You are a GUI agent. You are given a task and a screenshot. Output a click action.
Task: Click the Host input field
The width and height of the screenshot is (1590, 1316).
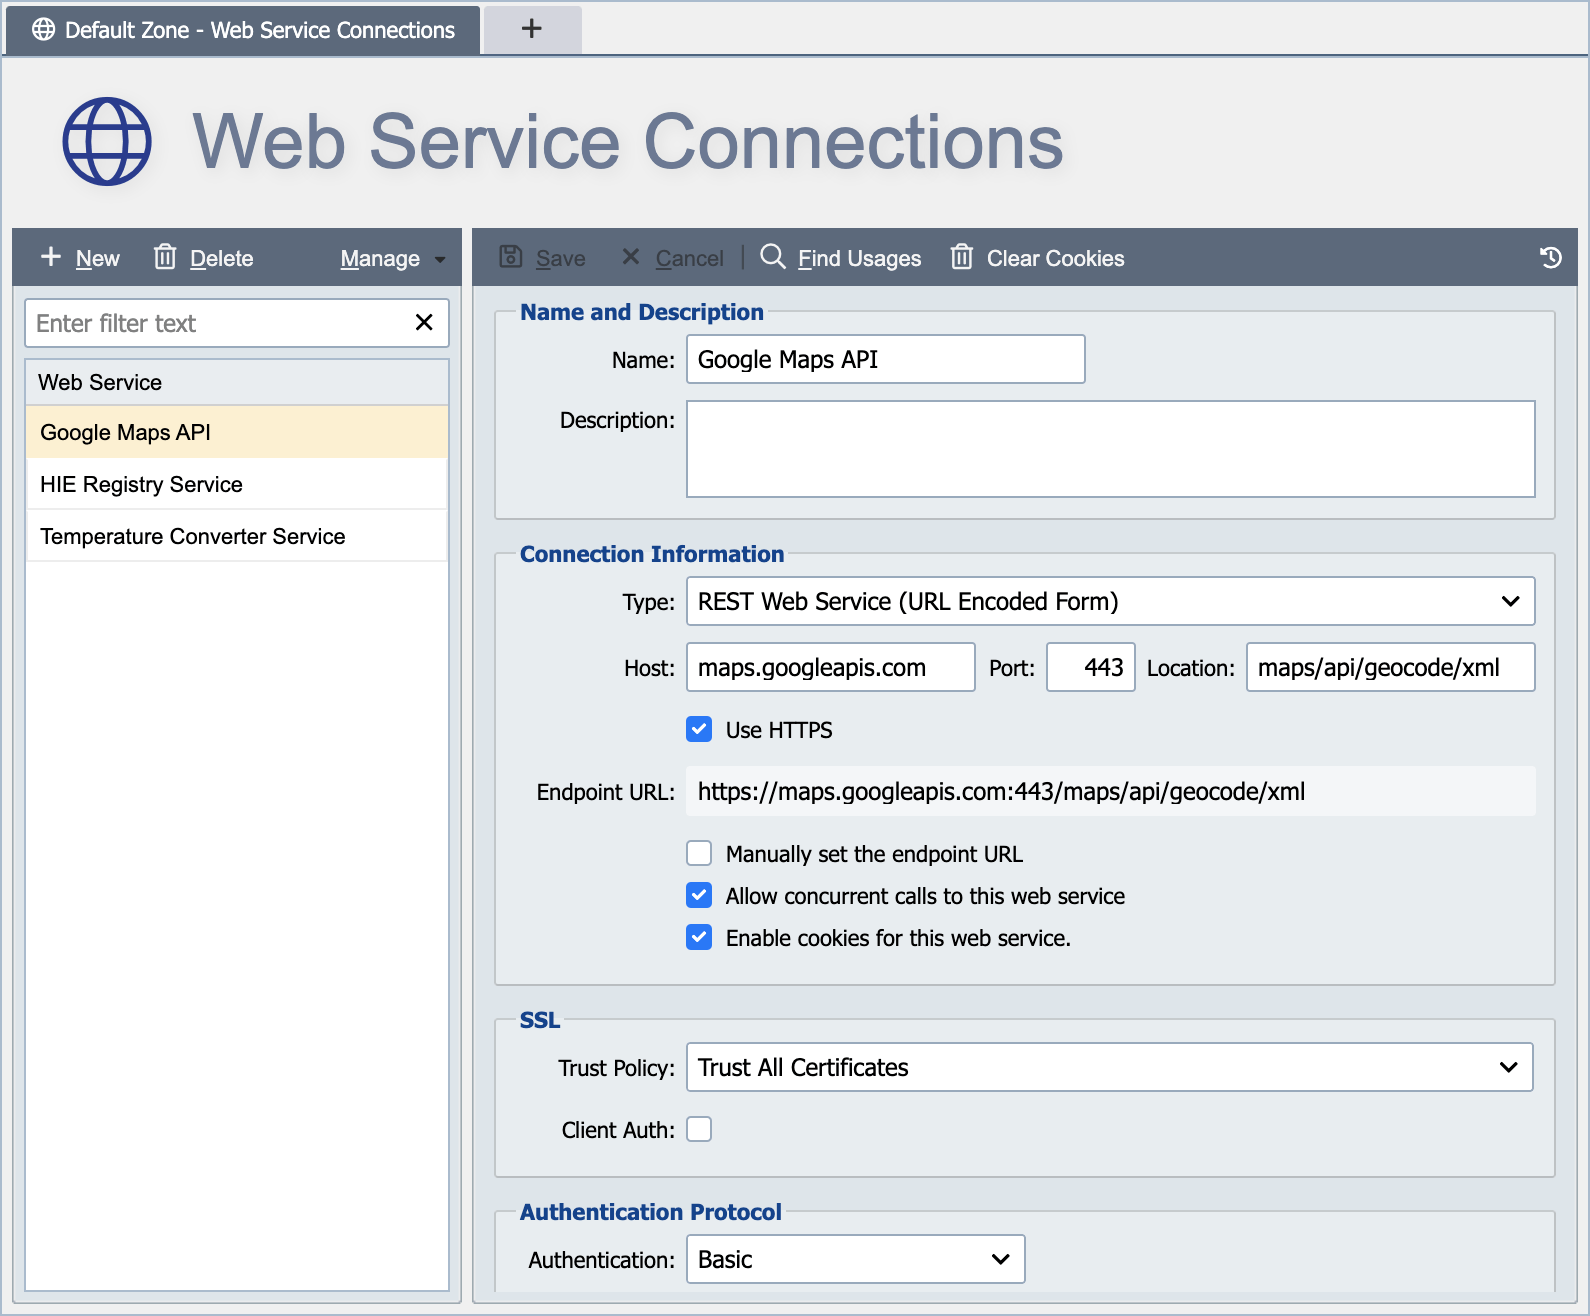click(x=830, y=667)
